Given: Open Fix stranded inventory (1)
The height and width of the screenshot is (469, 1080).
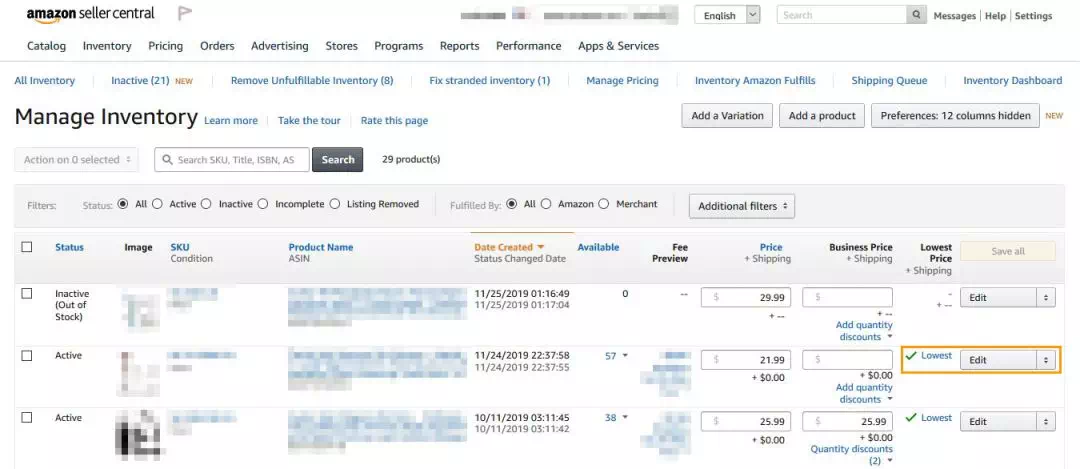Looking at the screenshot, I should click(x=490, y=81).
